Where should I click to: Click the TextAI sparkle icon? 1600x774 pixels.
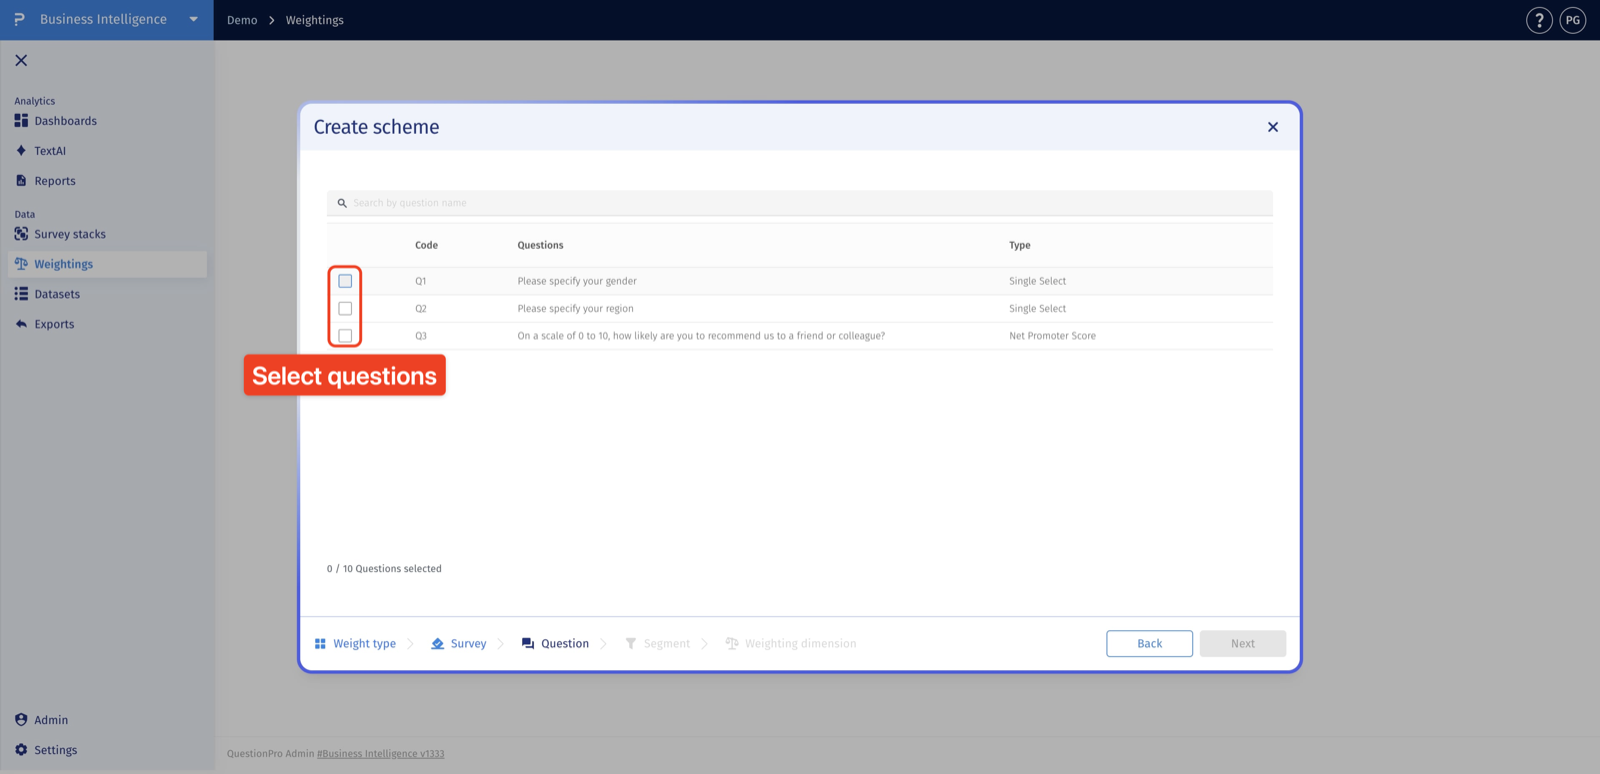click(21, 151)
